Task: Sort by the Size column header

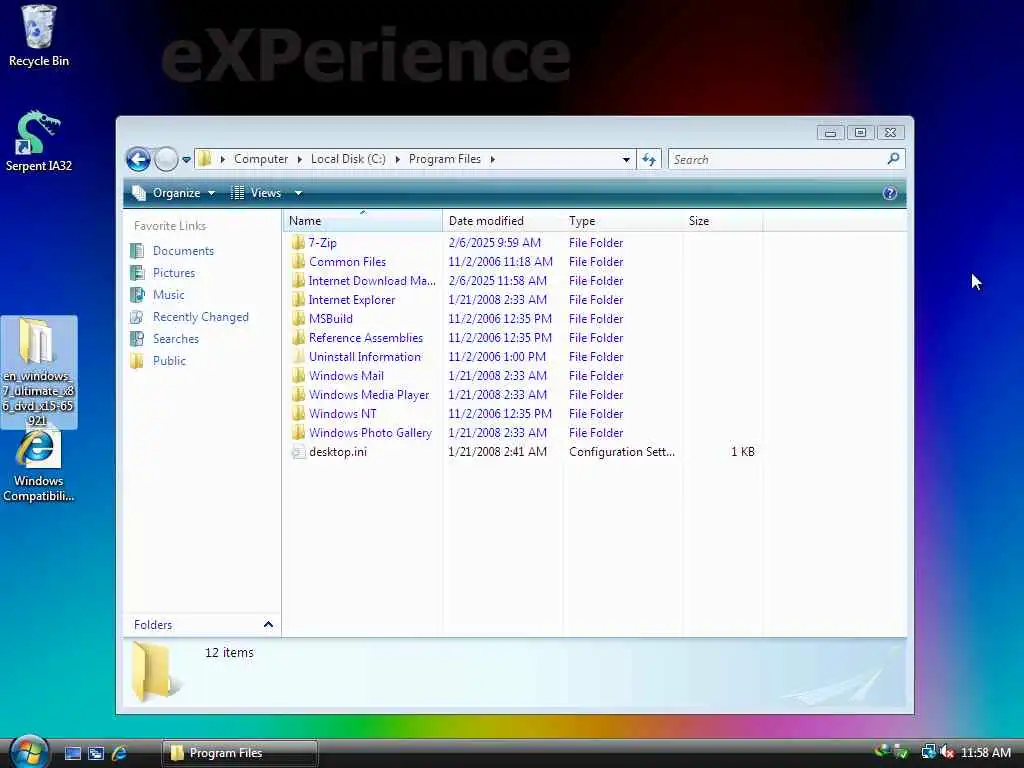Action: click(x=722, y=221)
